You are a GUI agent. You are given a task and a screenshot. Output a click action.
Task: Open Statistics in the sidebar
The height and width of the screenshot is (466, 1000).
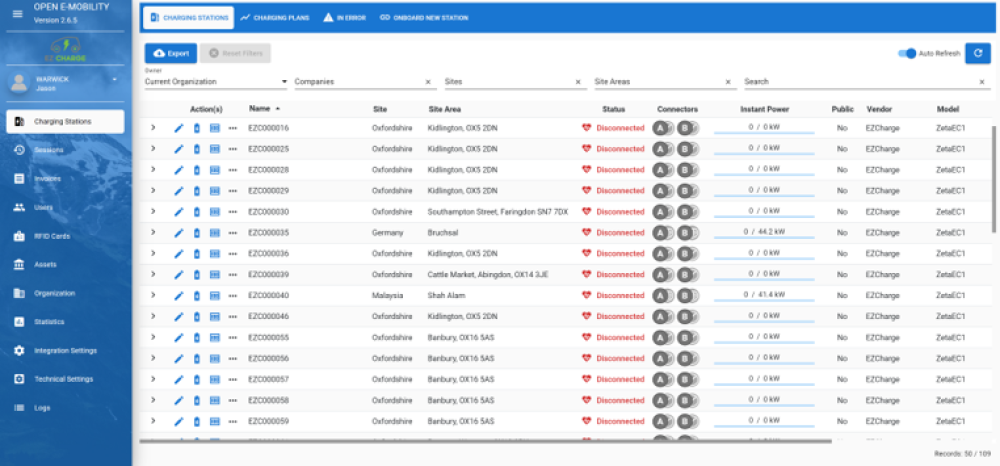[x=49, y=322]
